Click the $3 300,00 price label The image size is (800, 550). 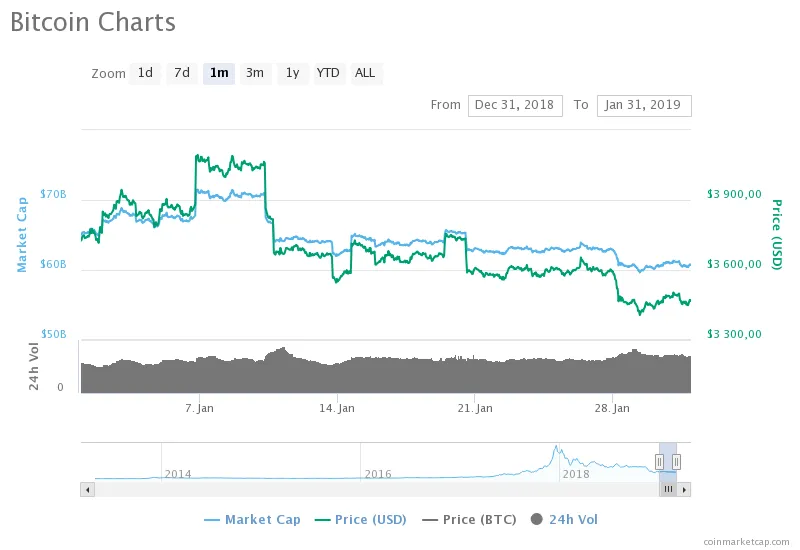click(x=734, y=334)
